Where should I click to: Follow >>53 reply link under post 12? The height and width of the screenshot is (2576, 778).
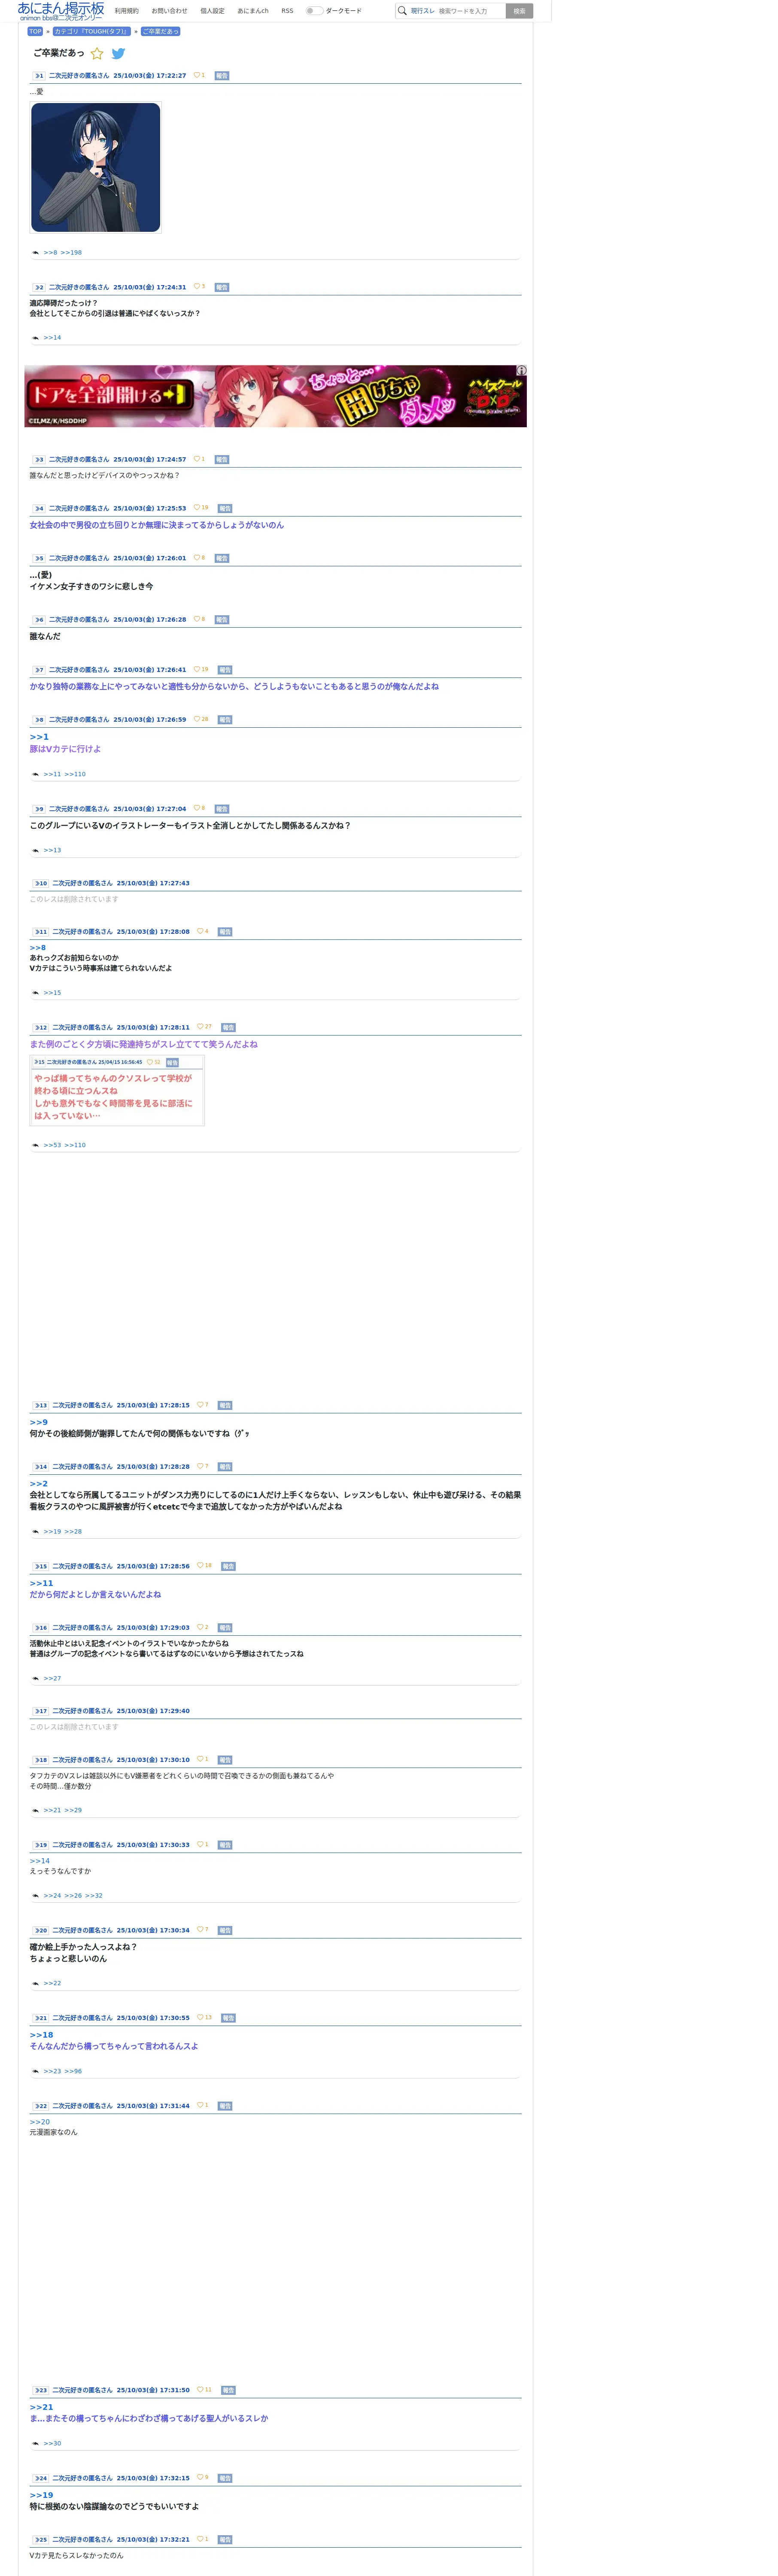52,1146
